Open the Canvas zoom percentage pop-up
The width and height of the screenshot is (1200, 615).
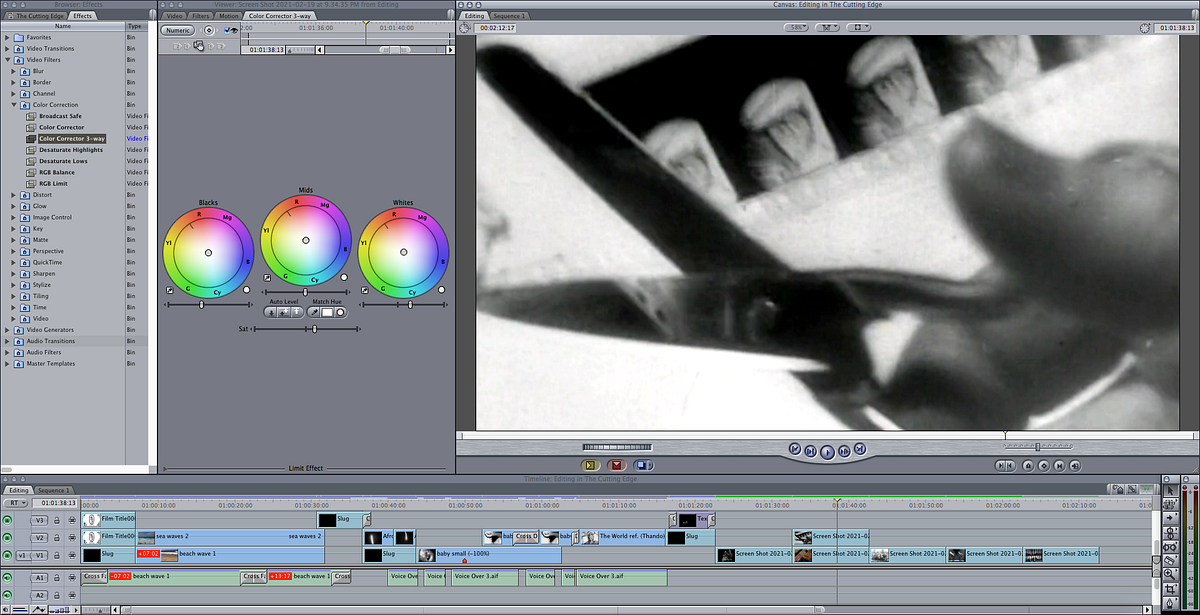coord(796,28)
